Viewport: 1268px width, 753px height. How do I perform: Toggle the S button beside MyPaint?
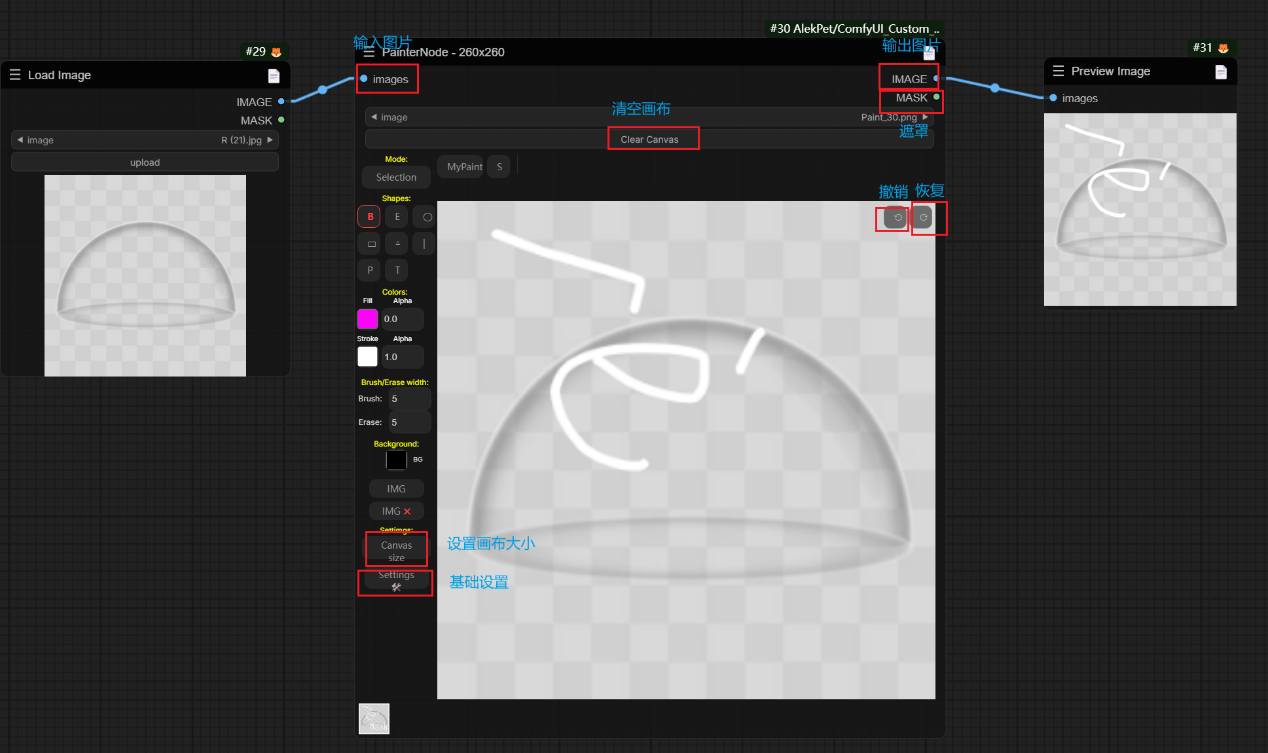(499, 167)
